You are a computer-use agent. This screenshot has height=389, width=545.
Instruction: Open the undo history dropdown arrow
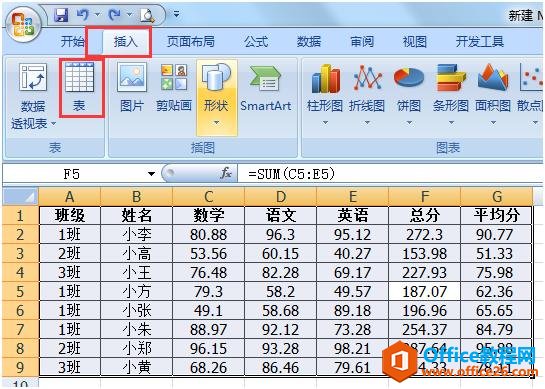coord(98,15)
